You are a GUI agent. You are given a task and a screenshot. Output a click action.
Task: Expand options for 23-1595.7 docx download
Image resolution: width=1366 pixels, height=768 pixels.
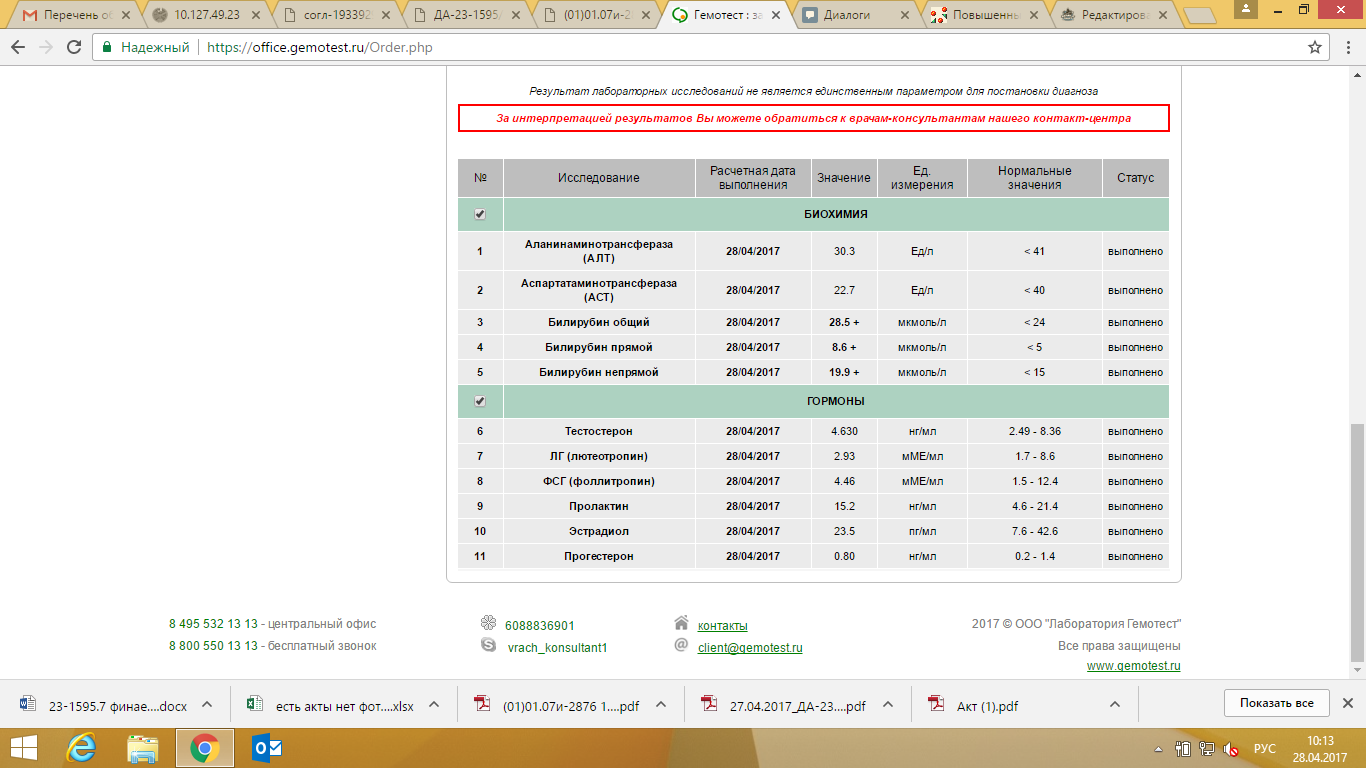pyautogui.click(x=206, y=704)
